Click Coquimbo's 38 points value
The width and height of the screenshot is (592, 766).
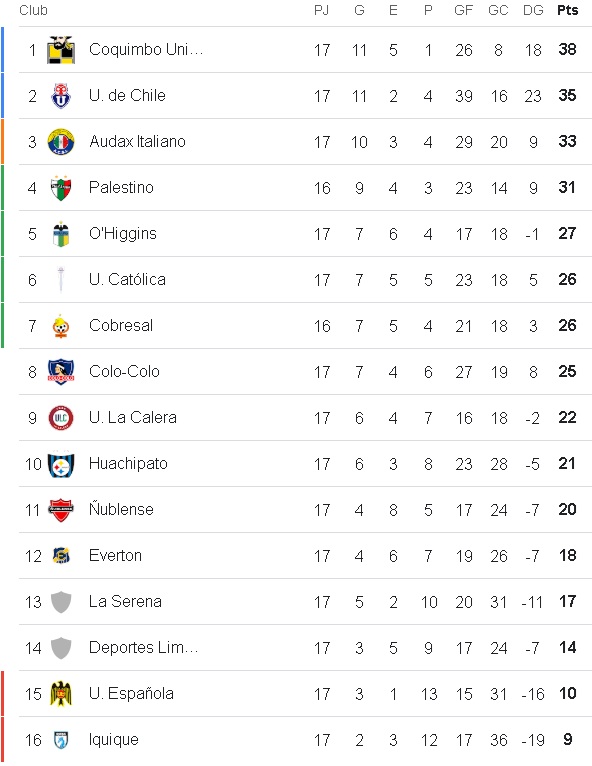[x=568, y=49]
